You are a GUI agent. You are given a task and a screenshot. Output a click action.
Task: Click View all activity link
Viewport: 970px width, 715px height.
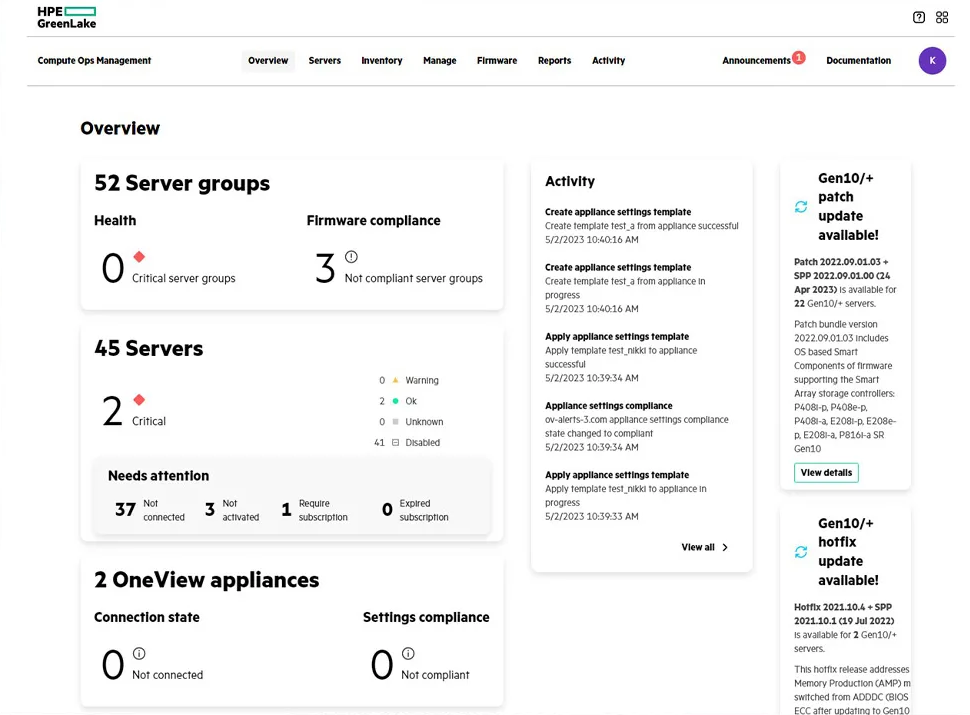point(698,547)
